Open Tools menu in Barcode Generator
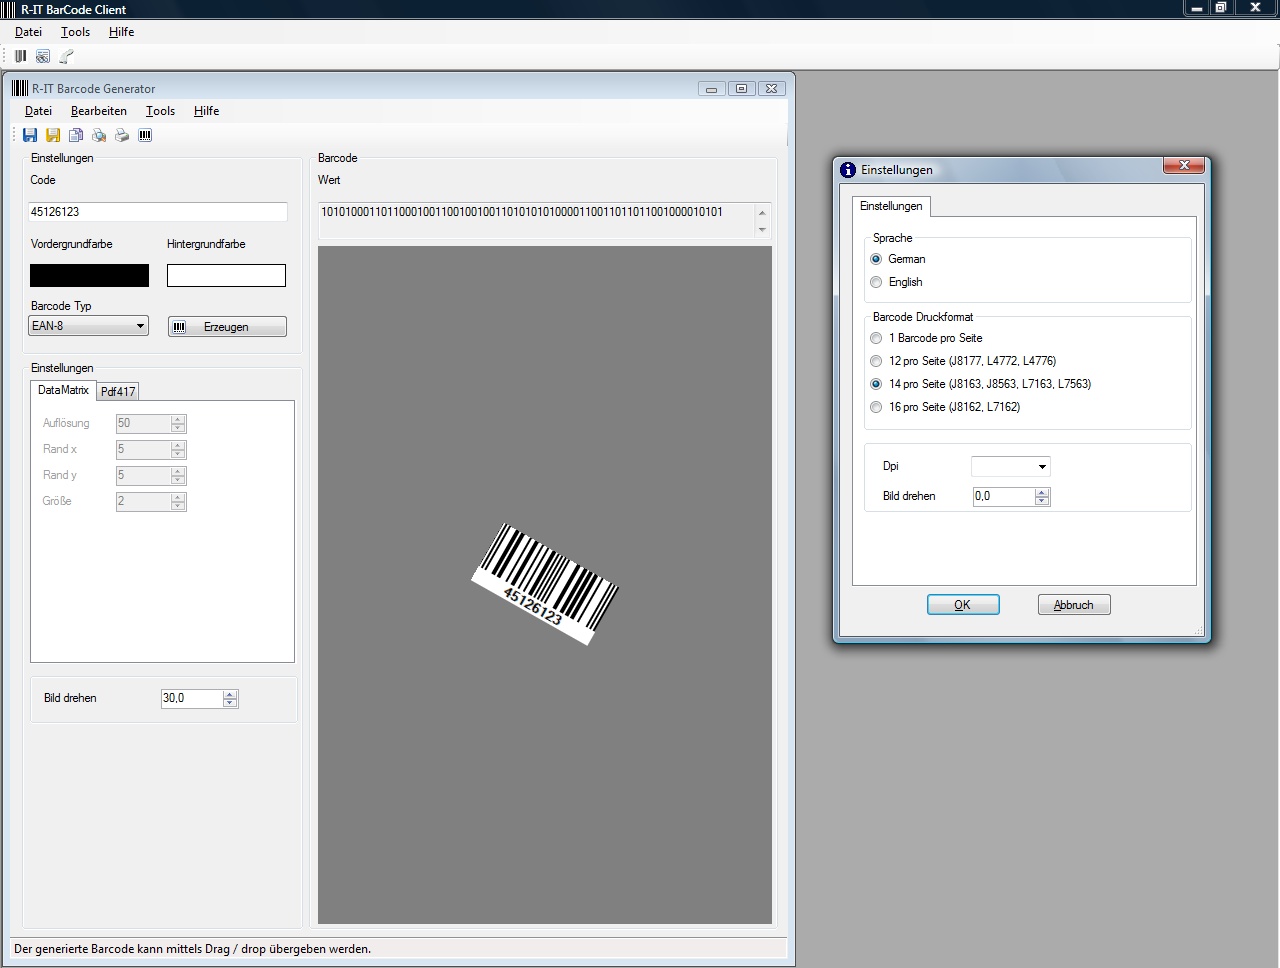This screenshot has width=1280, height=968. tap(160, 111)
